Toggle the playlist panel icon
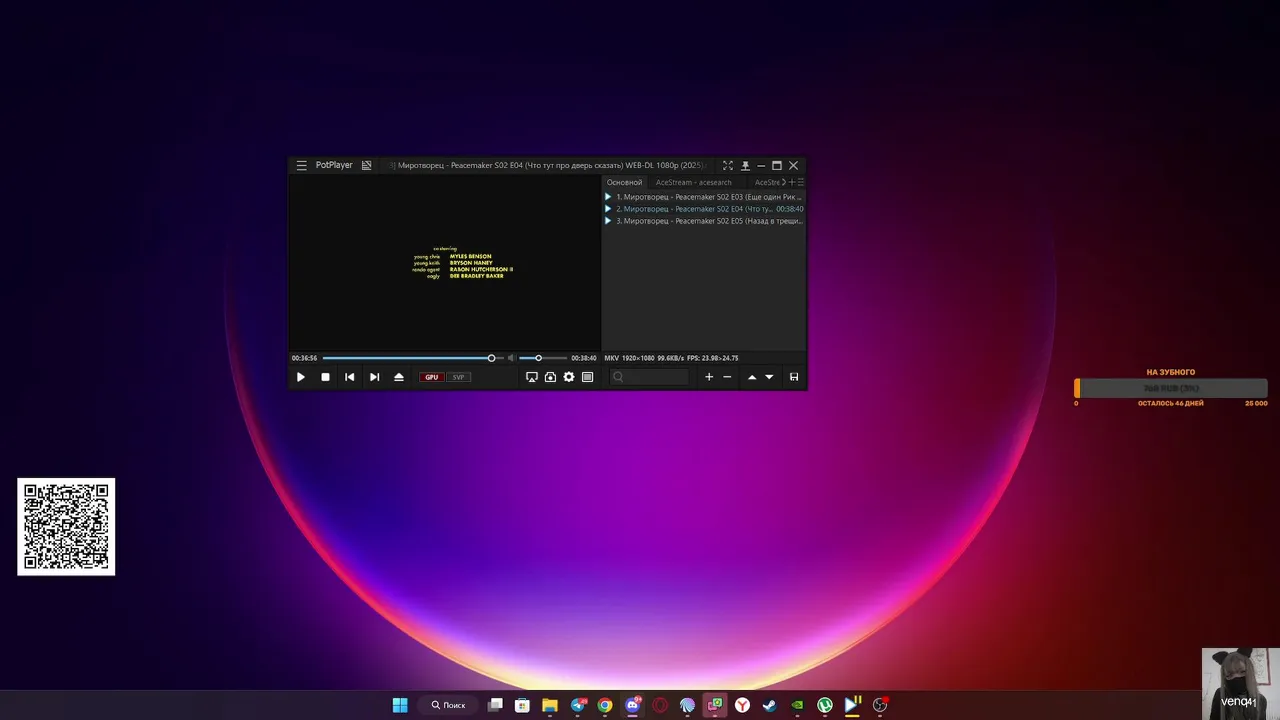The image size is (1280, 720). [x=588, y=377]
